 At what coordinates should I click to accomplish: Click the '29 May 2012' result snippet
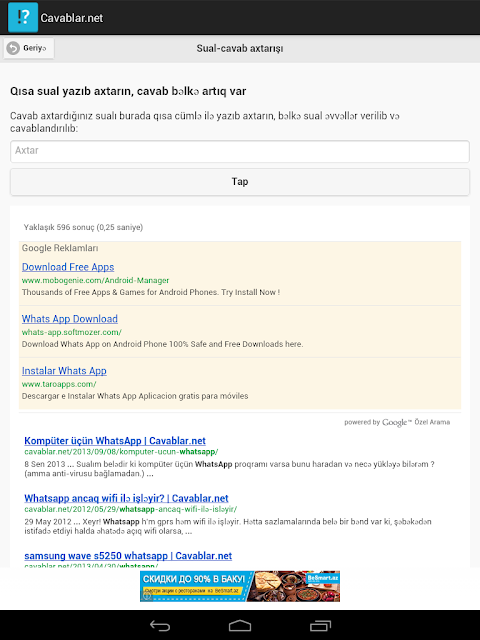pos(228,527)
